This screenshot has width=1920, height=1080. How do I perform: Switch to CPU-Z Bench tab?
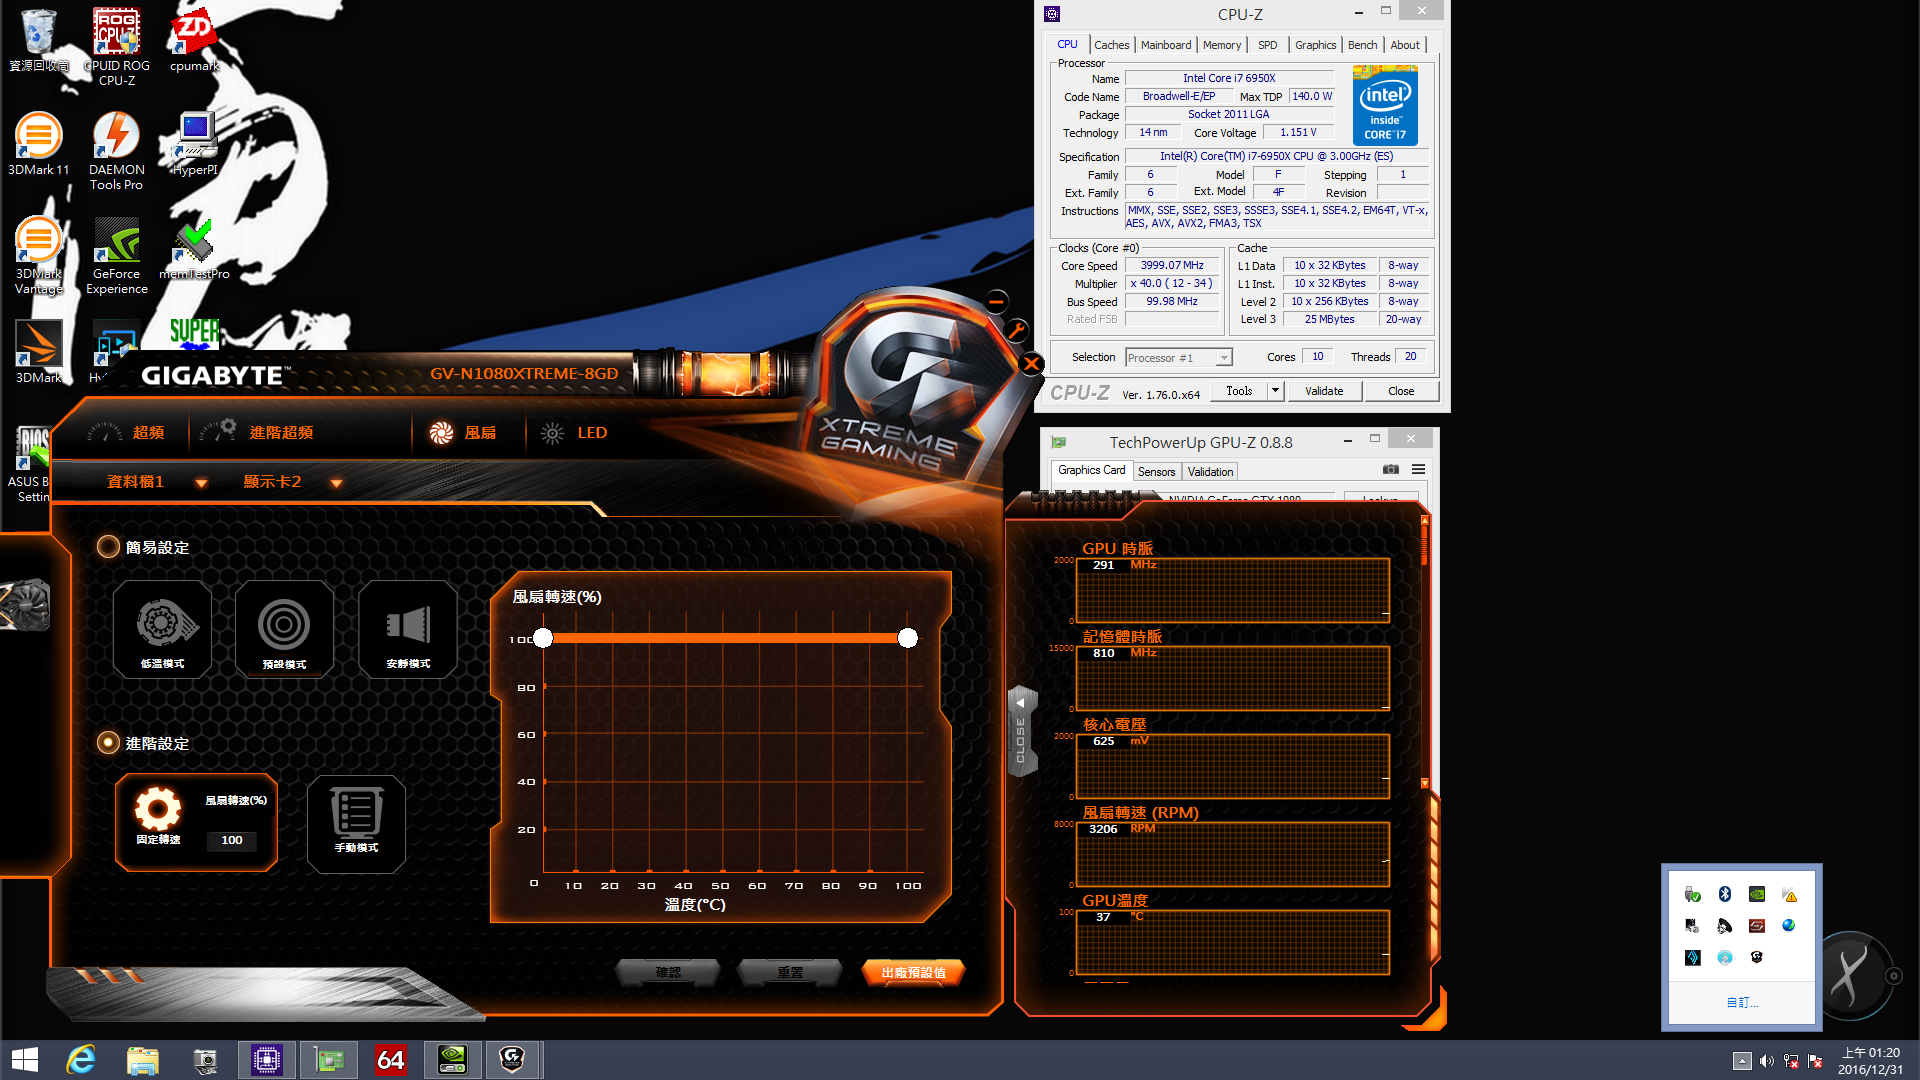(x=1362, y=45)
